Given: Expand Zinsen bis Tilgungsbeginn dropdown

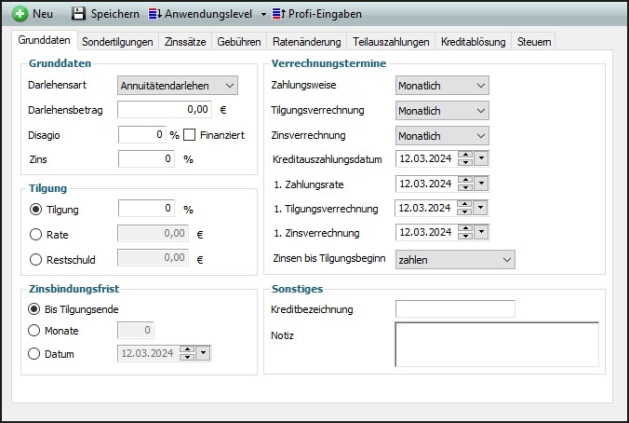Looking at the screenshot, I should 506,260.
